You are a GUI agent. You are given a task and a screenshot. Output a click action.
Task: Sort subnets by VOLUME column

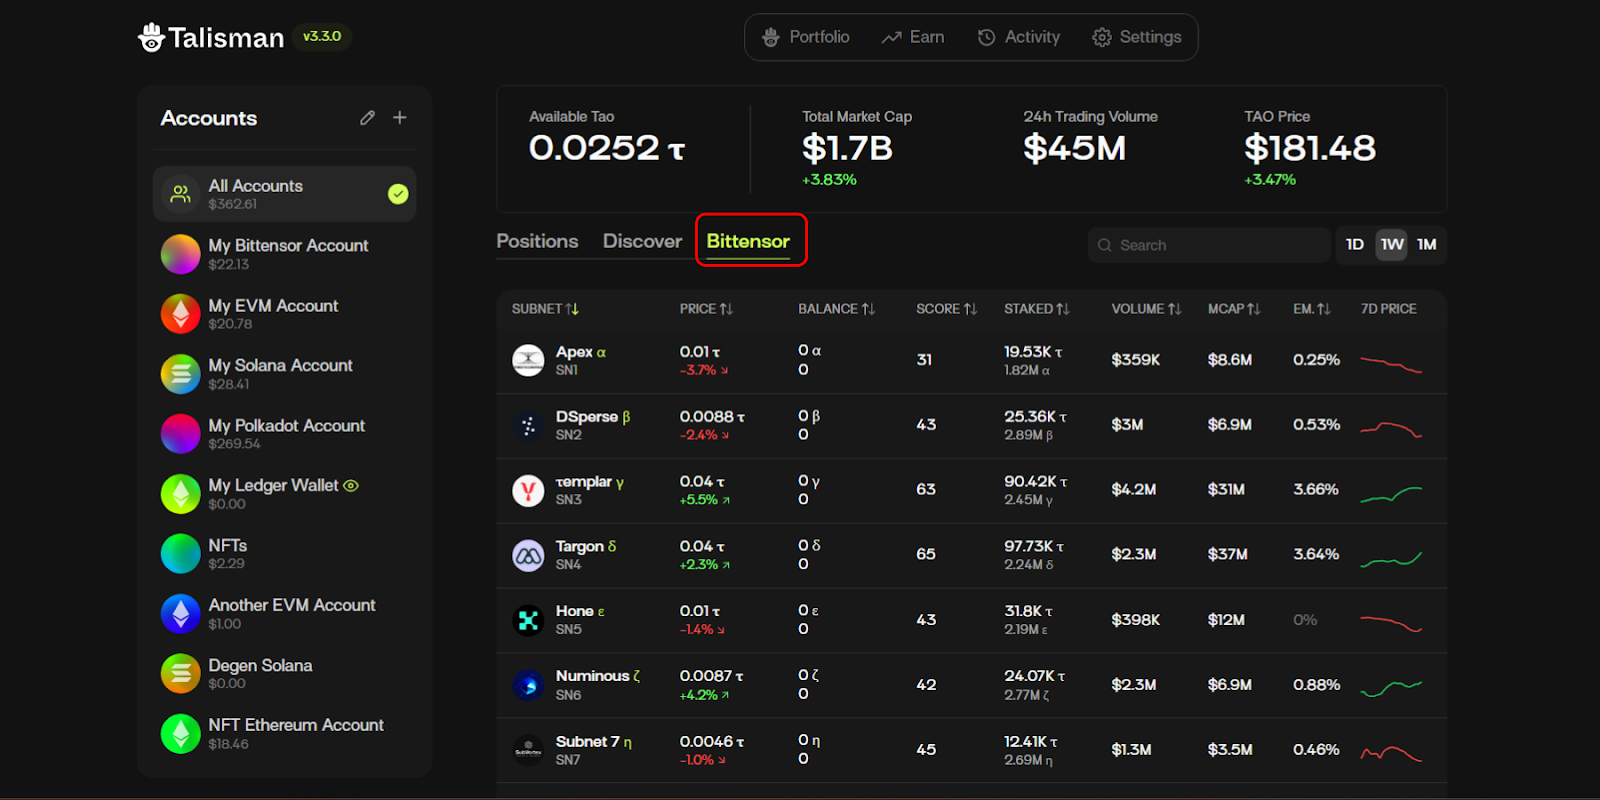pos(1146,309)
